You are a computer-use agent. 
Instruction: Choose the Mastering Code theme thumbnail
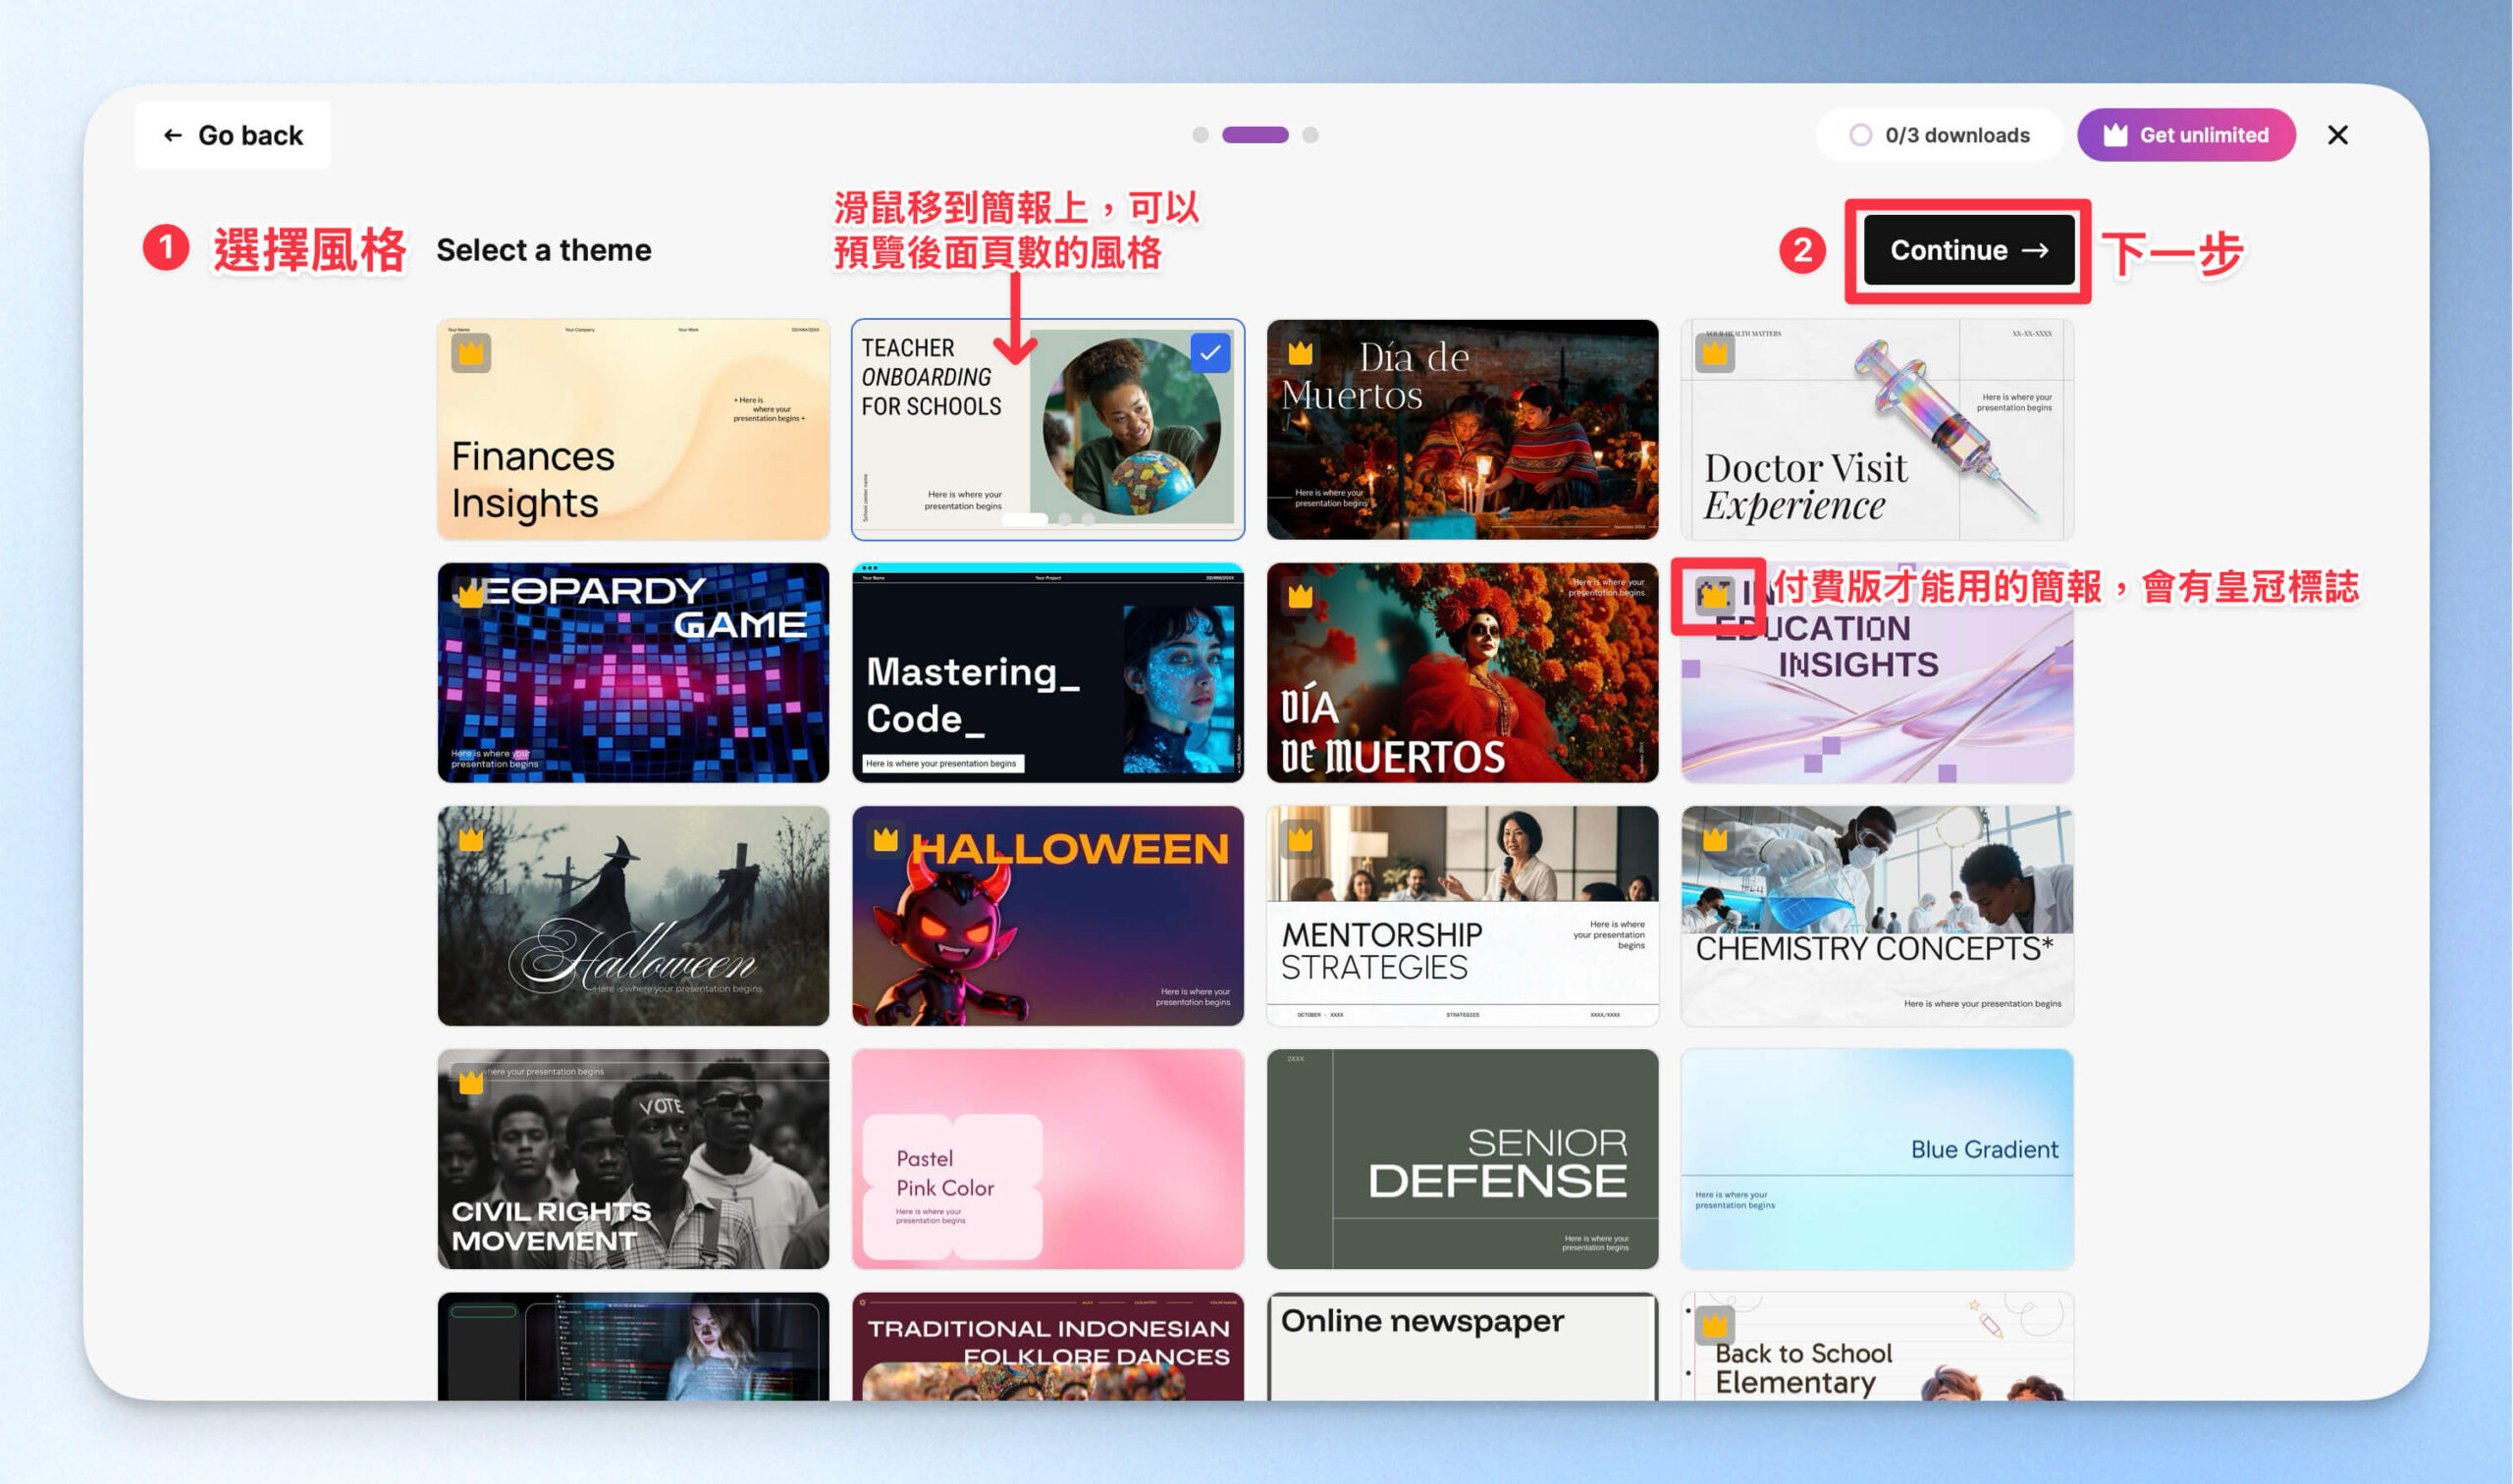1047,672
